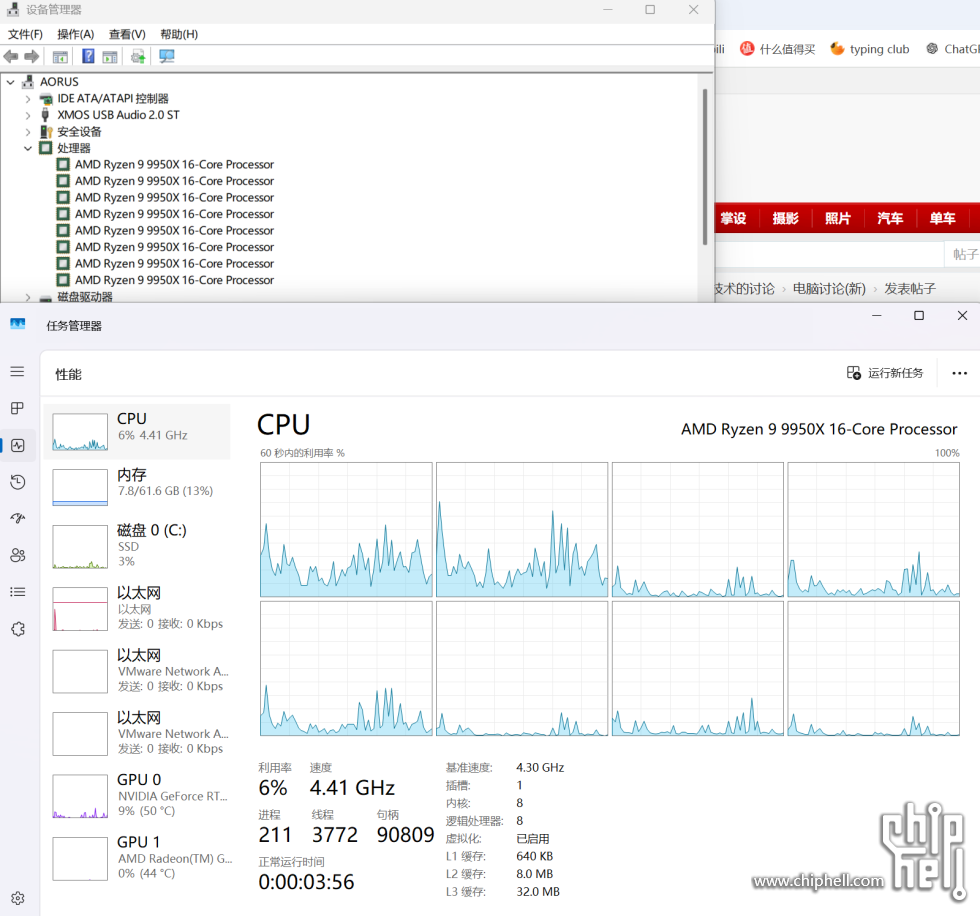Open Task Manager settings gear icon
This screenshot has width=980, height=916.
coord(18,898)
